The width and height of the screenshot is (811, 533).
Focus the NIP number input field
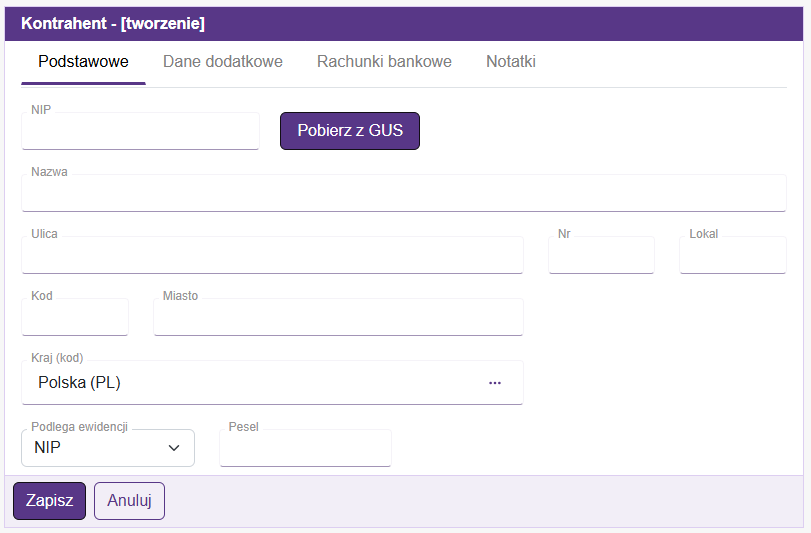[x=140, y=132]
